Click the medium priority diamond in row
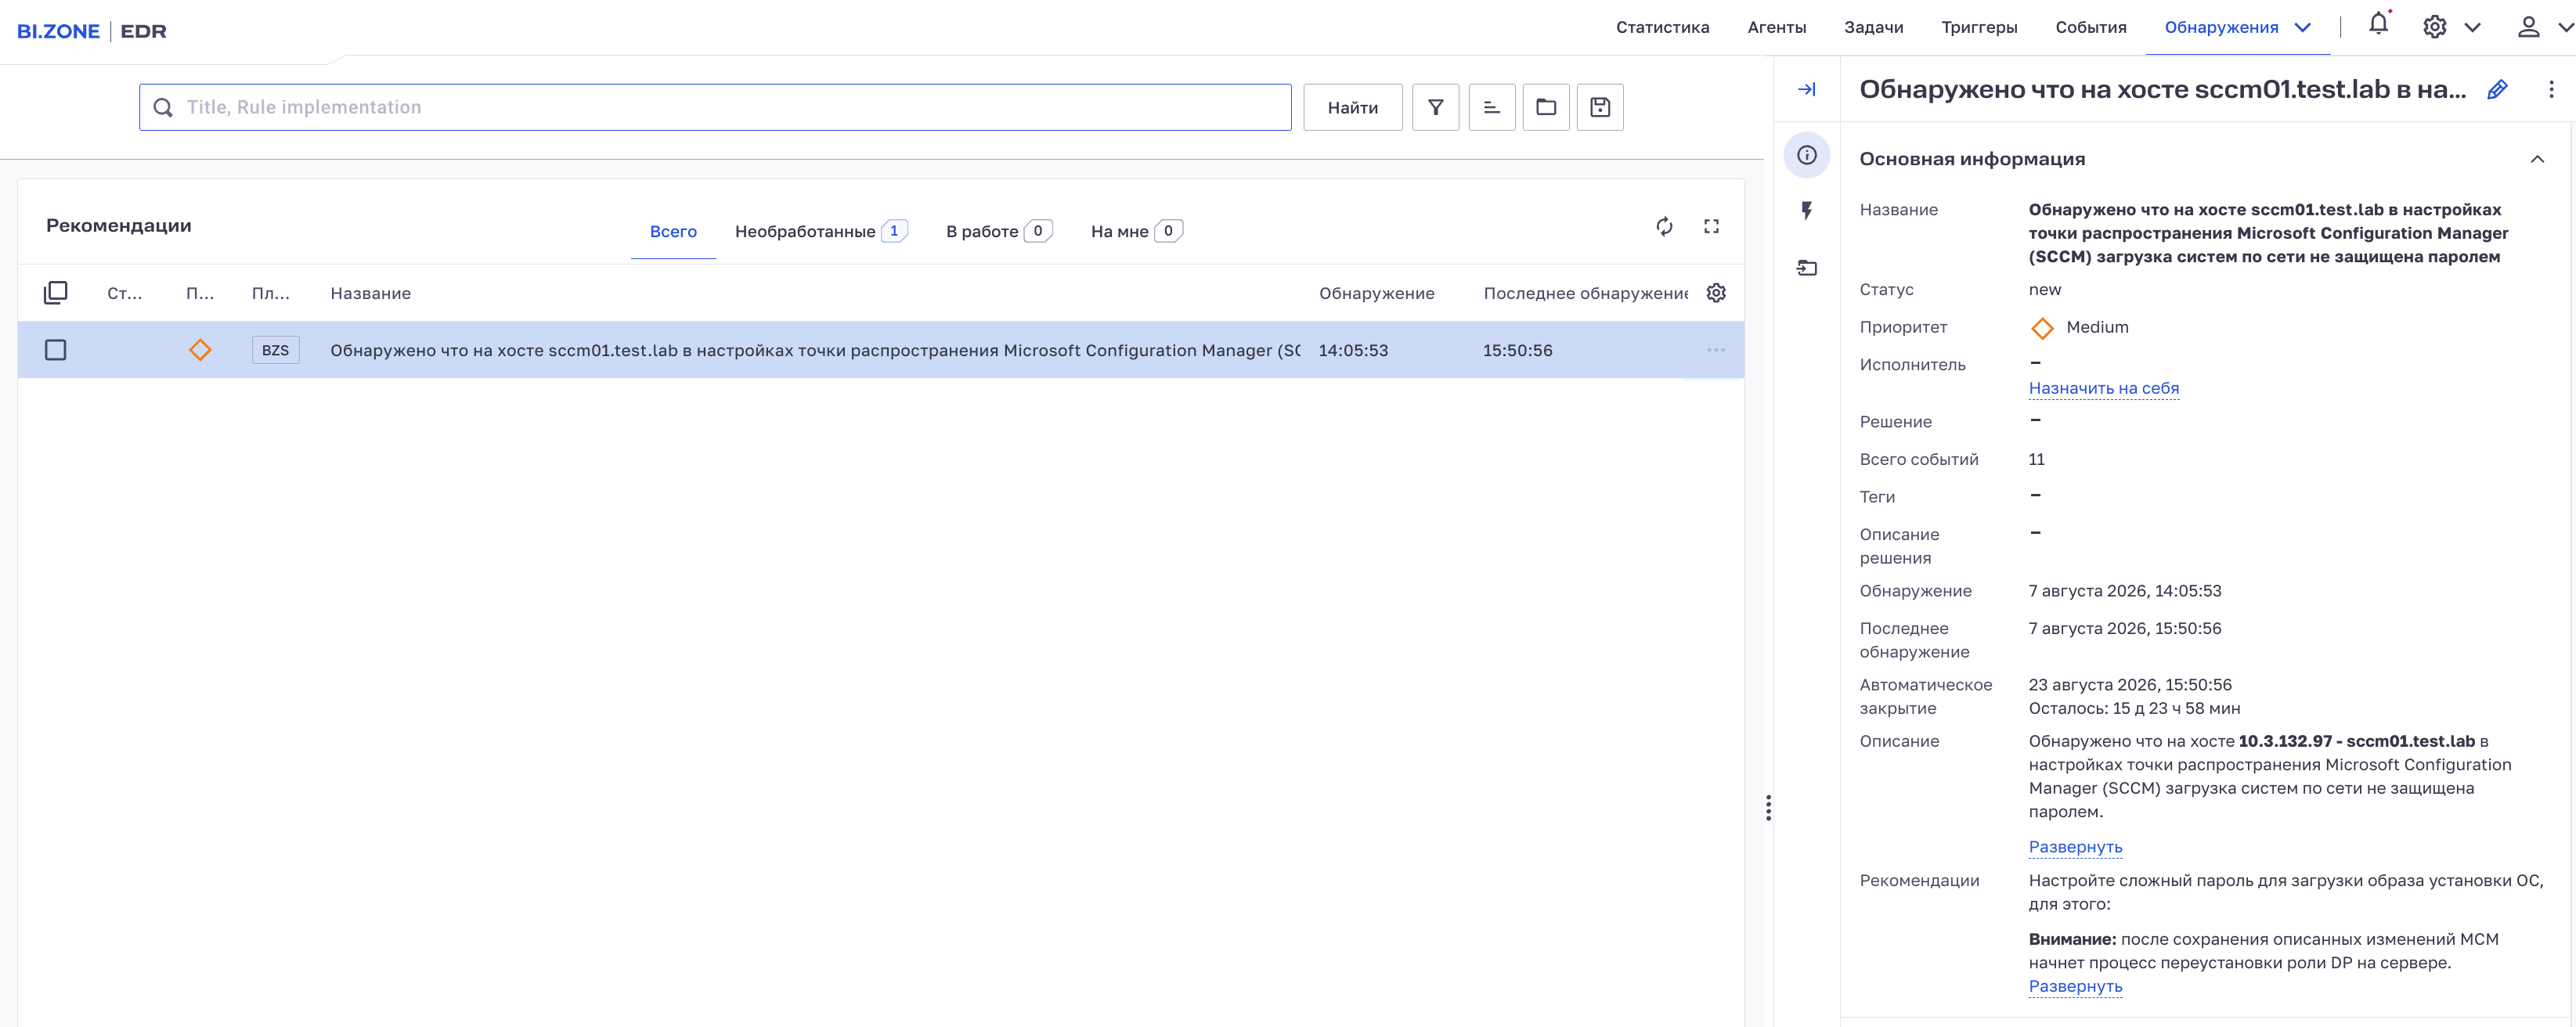Screen dimensions: 2576x1027 coord(200,350)
